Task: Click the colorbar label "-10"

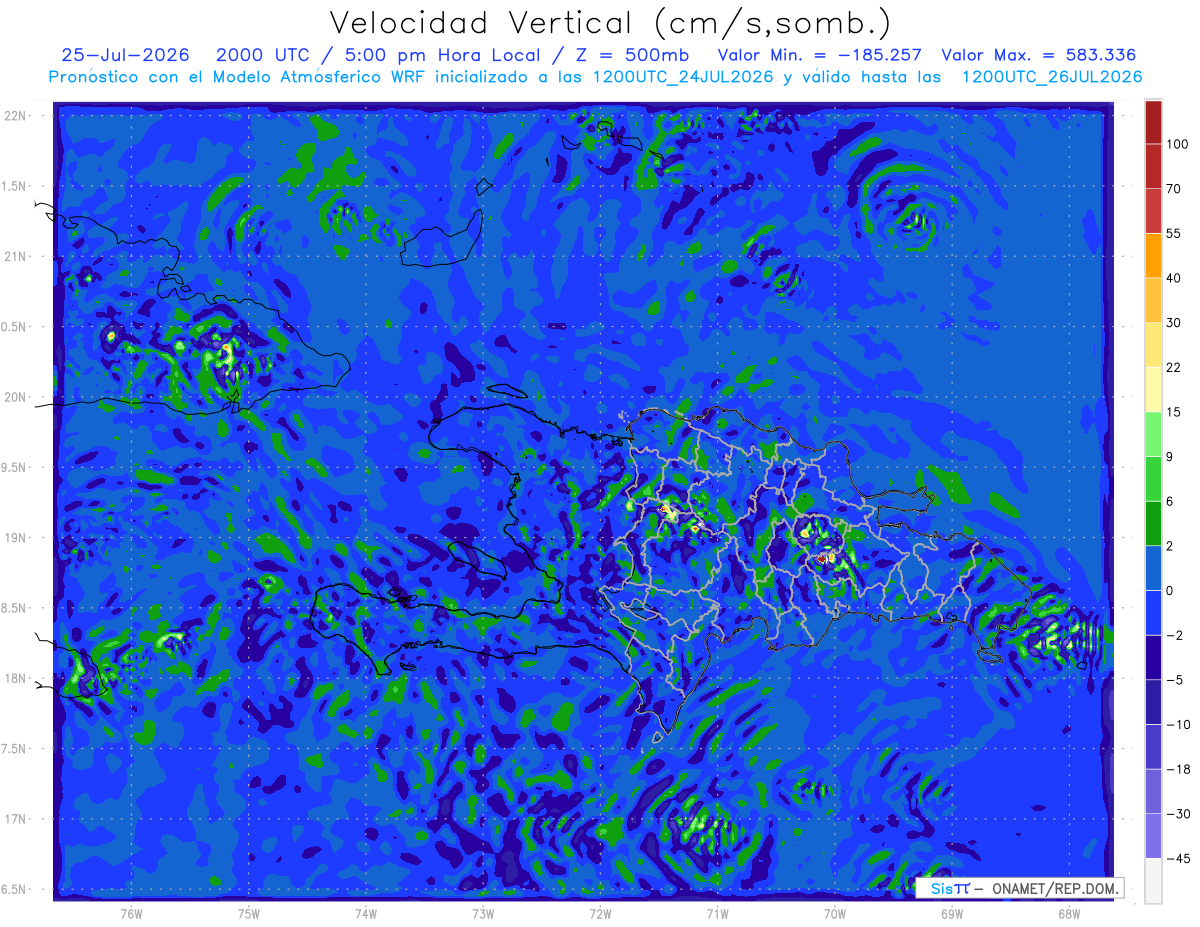Action: [x=1177, y=724]
